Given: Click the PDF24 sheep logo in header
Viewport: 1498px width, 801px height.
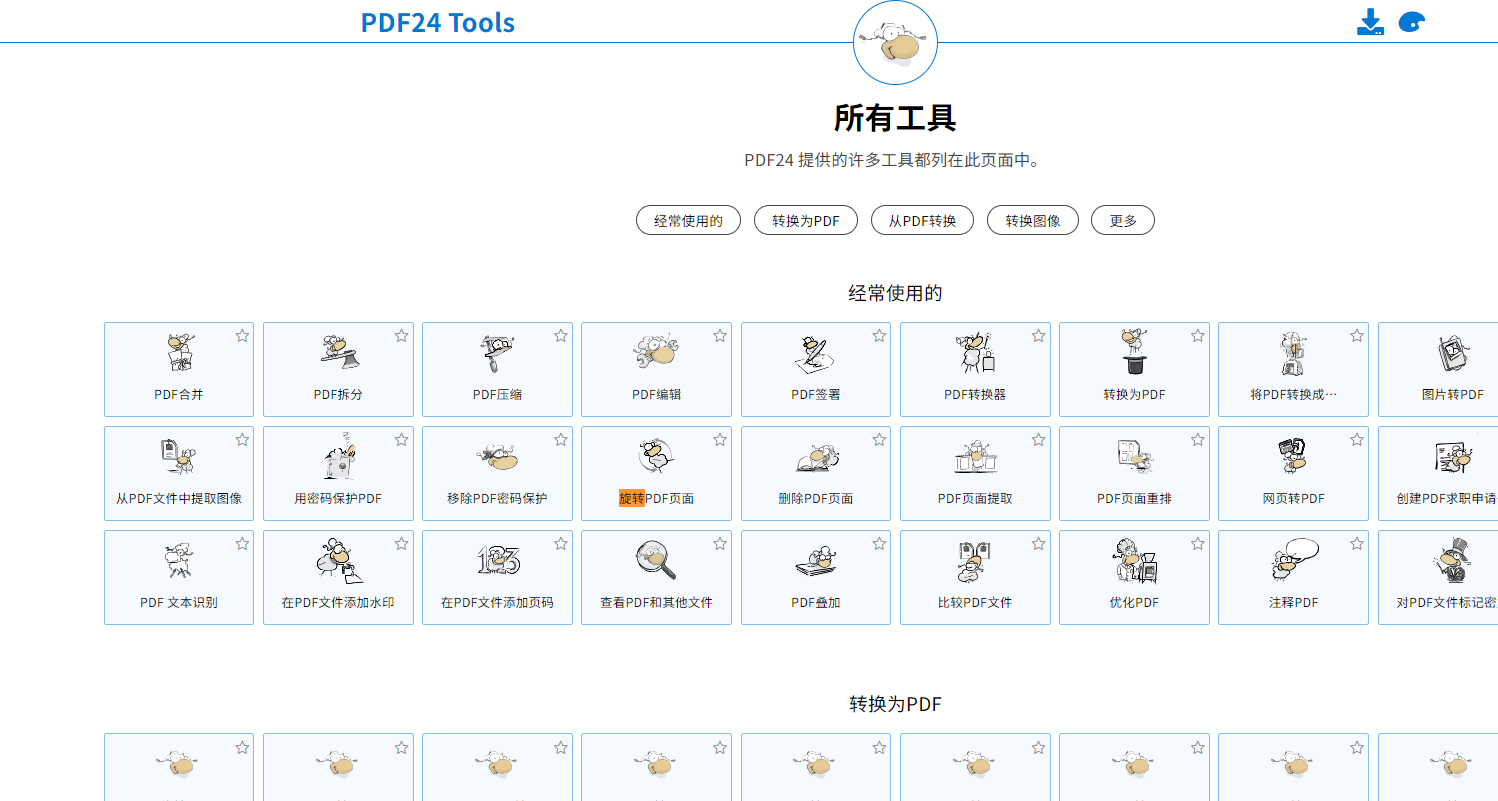Looking at the screenshot, I should pos(895,43).
